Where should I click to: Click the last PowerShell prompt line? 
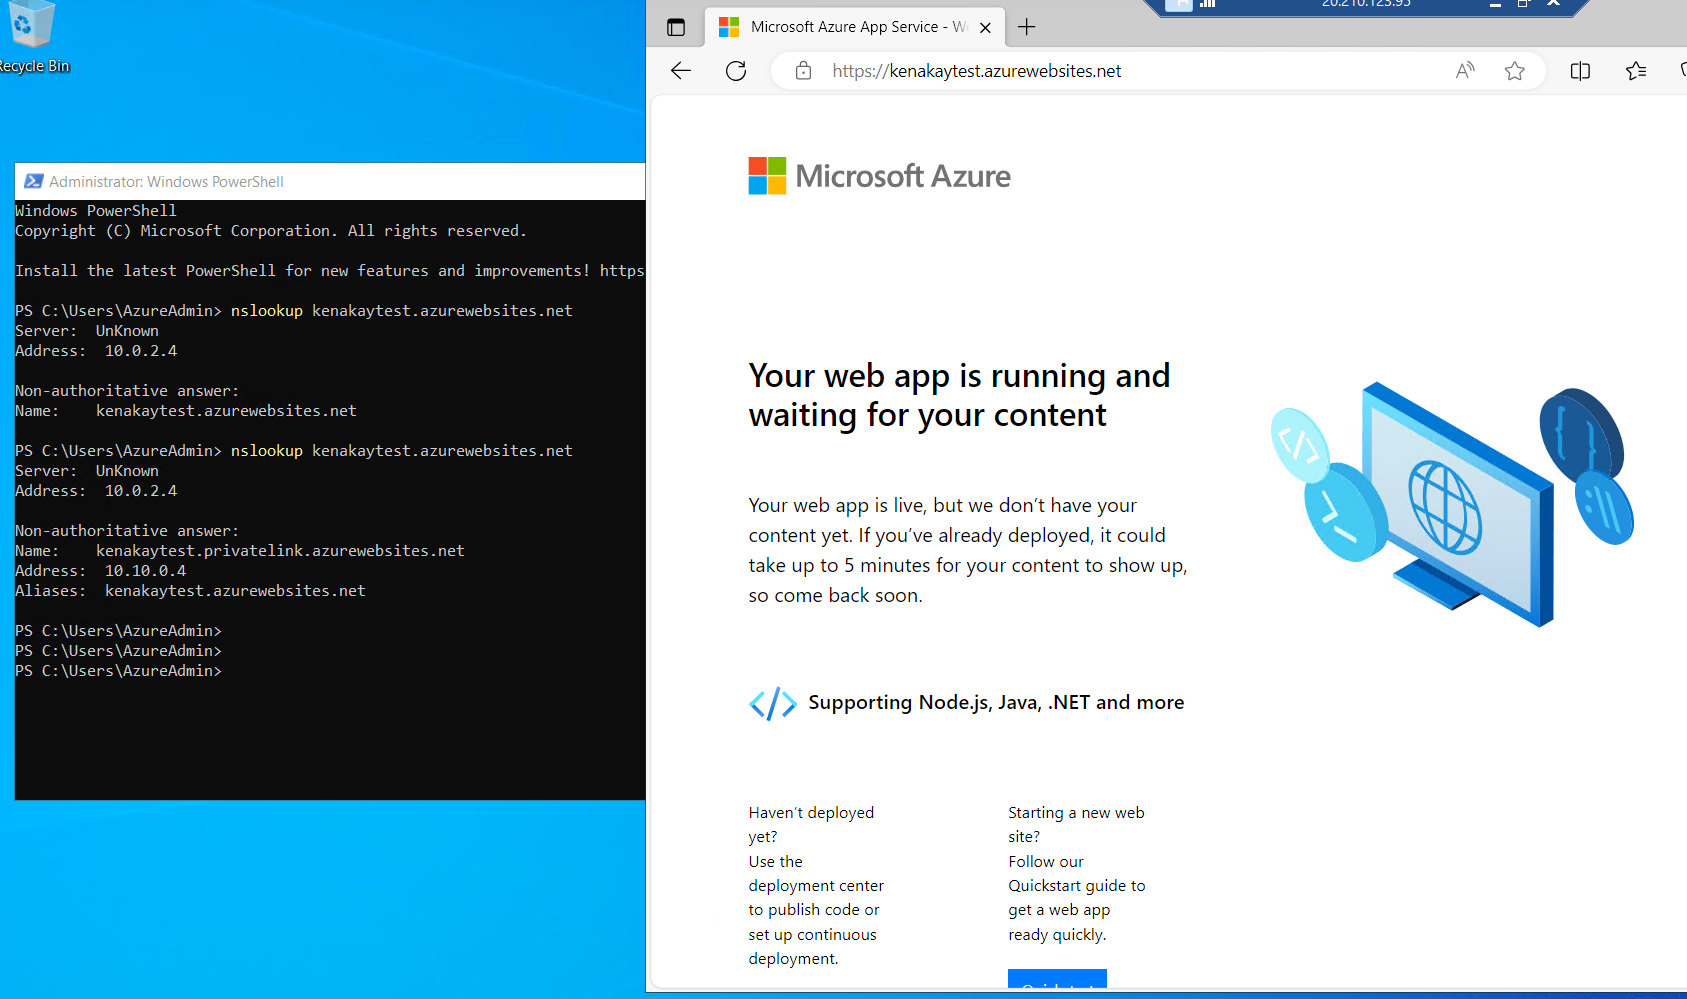[x=119, y=671]
